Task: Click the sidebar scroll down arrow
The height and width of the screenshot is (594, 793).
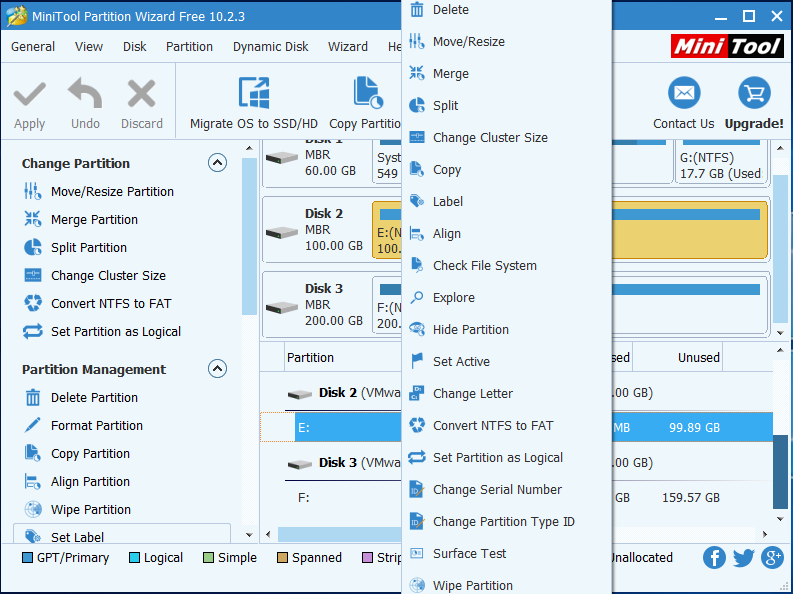Action: (x=249, y=534)
